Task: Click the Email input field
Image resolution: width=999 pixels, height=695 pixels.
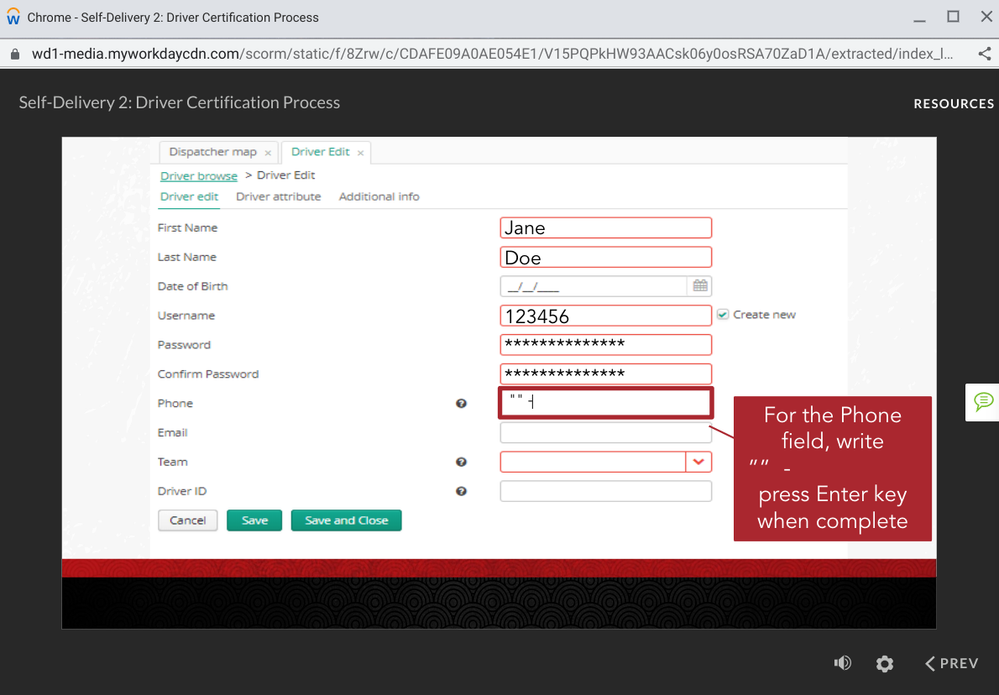Action: pyautogui.click(x=605, y=433)
